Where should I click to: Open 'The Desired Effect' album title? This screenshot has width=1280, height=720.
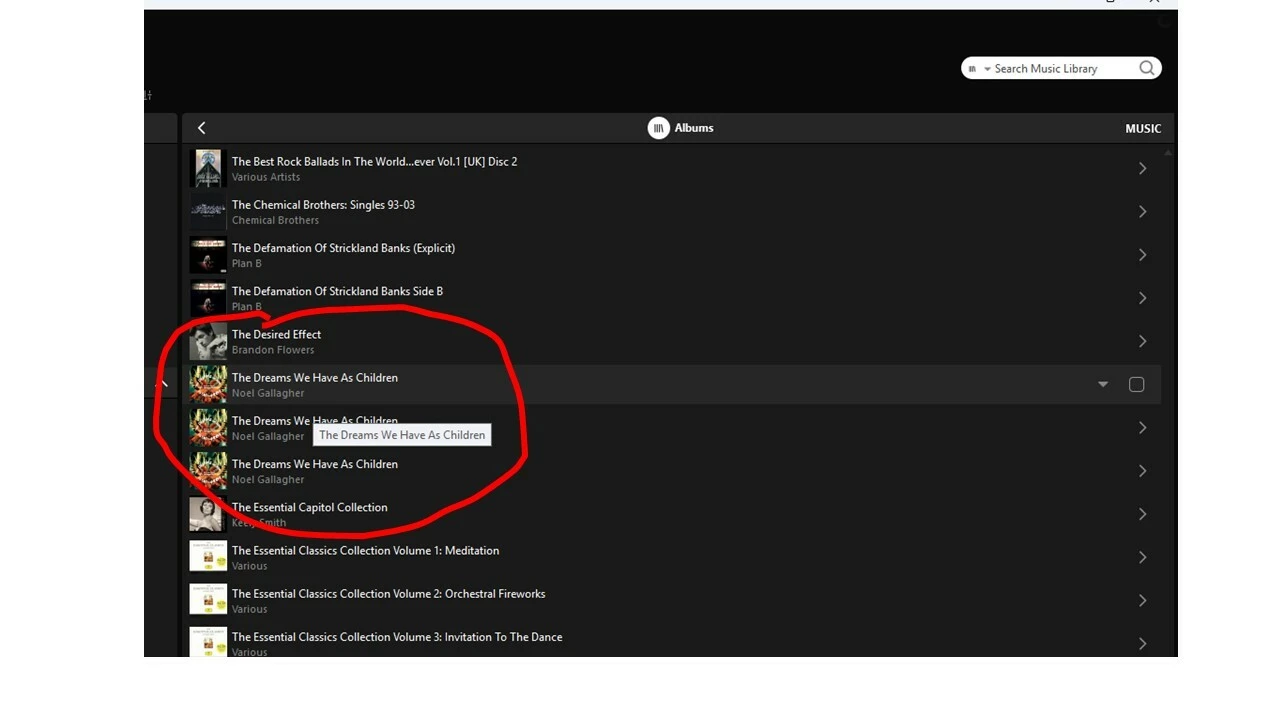tap(276, 334)
